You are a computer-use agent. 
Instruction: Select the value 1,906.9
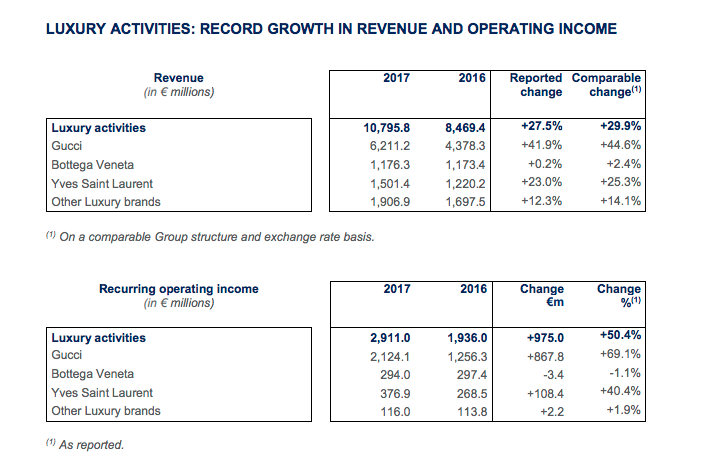(390, 202)
